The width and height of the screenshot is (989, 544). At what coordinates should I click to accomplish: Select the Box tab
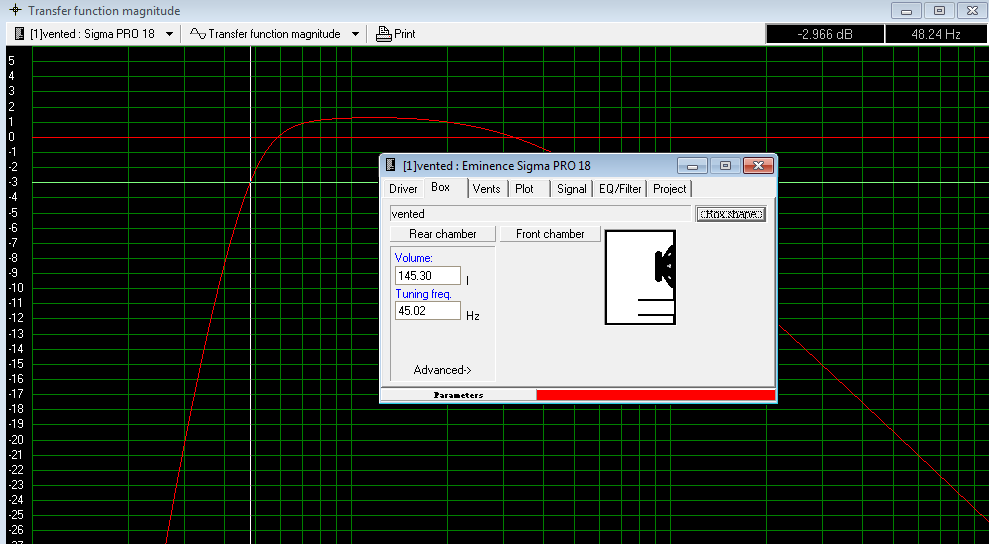440,187
